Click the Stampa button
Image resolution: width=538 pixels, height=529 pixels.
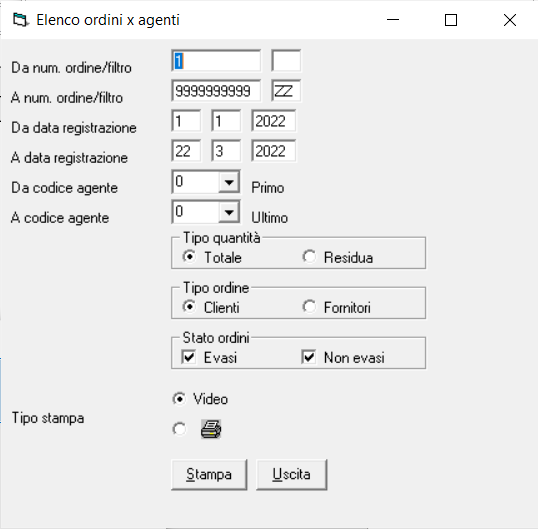coord(209,474)
